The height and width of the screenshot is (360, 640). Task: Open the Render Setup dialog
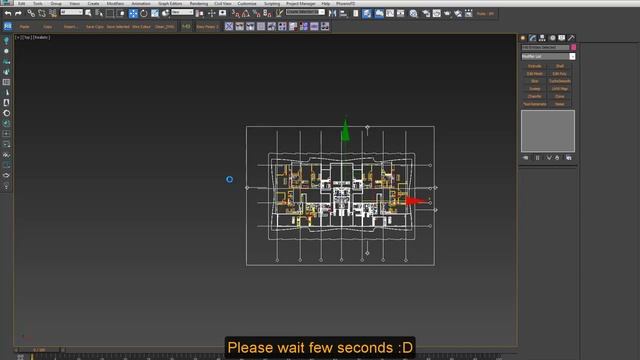coord(426,13)
